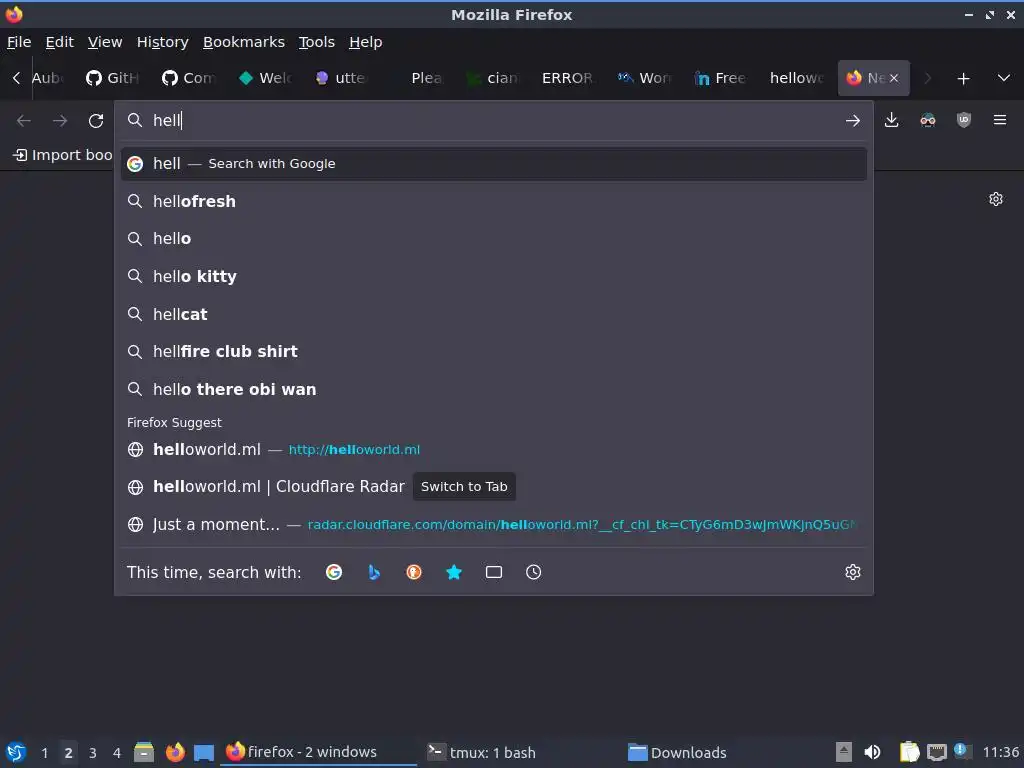This screenshot has height=768, width=1024.
Task: Switch to workspace 4 in the taskbar
Action: [x=117, y=753]
